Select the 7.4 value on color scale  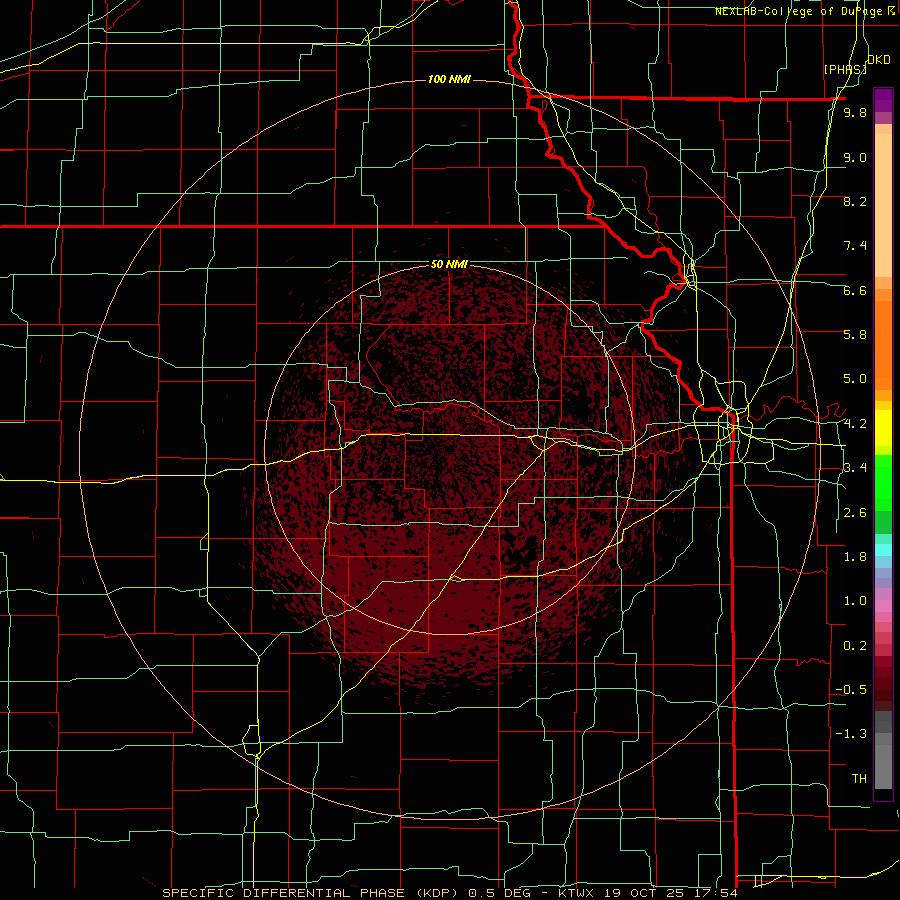click(855, 246)
